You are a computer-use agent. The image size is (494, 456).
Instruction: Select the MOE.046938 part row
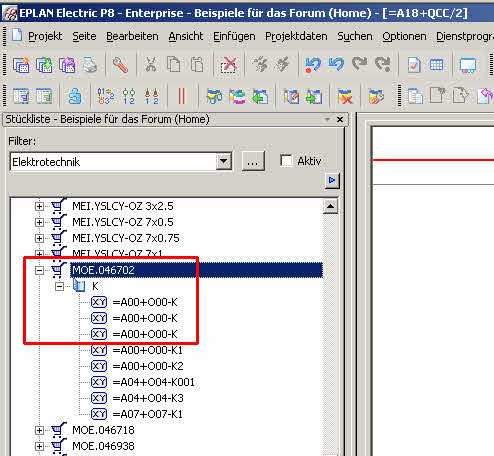[x=103, y=446]
